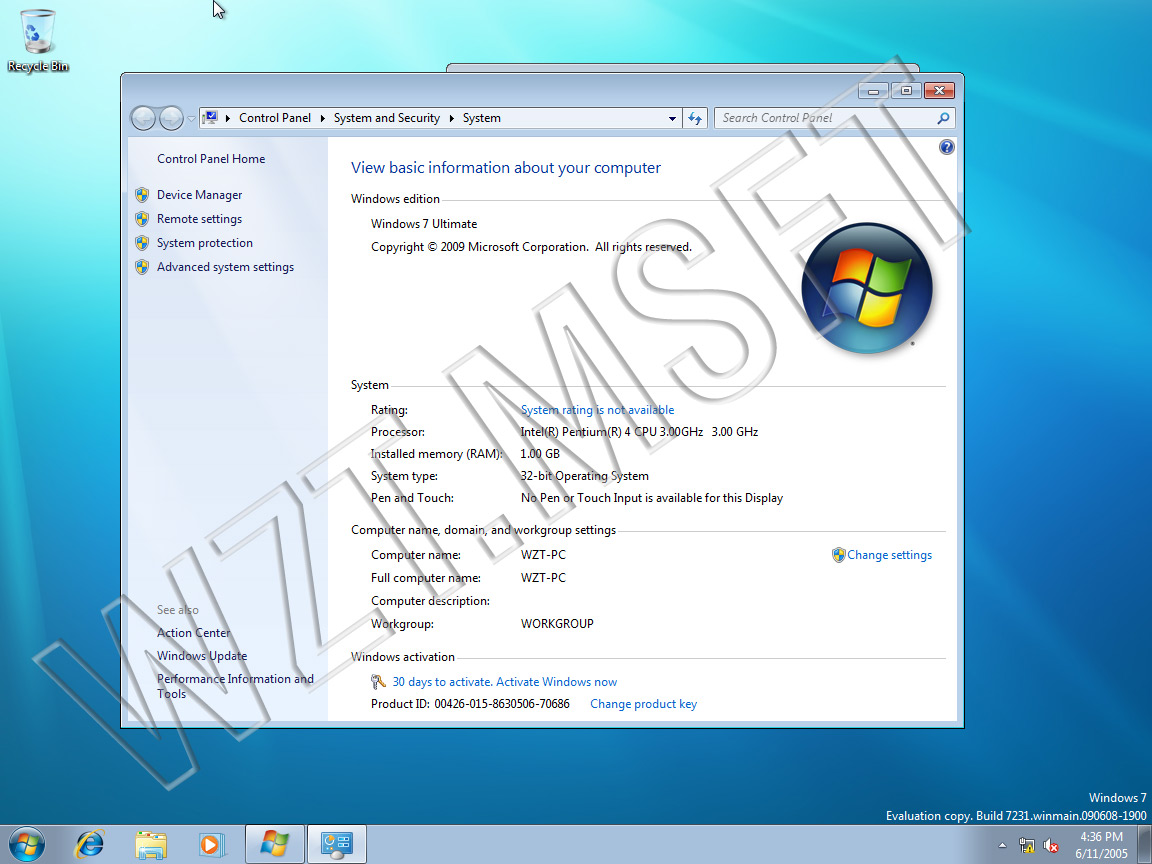Open Windows Update link
The width and height of the screenshot is (1152, 864).
click(x=202, y=656)
